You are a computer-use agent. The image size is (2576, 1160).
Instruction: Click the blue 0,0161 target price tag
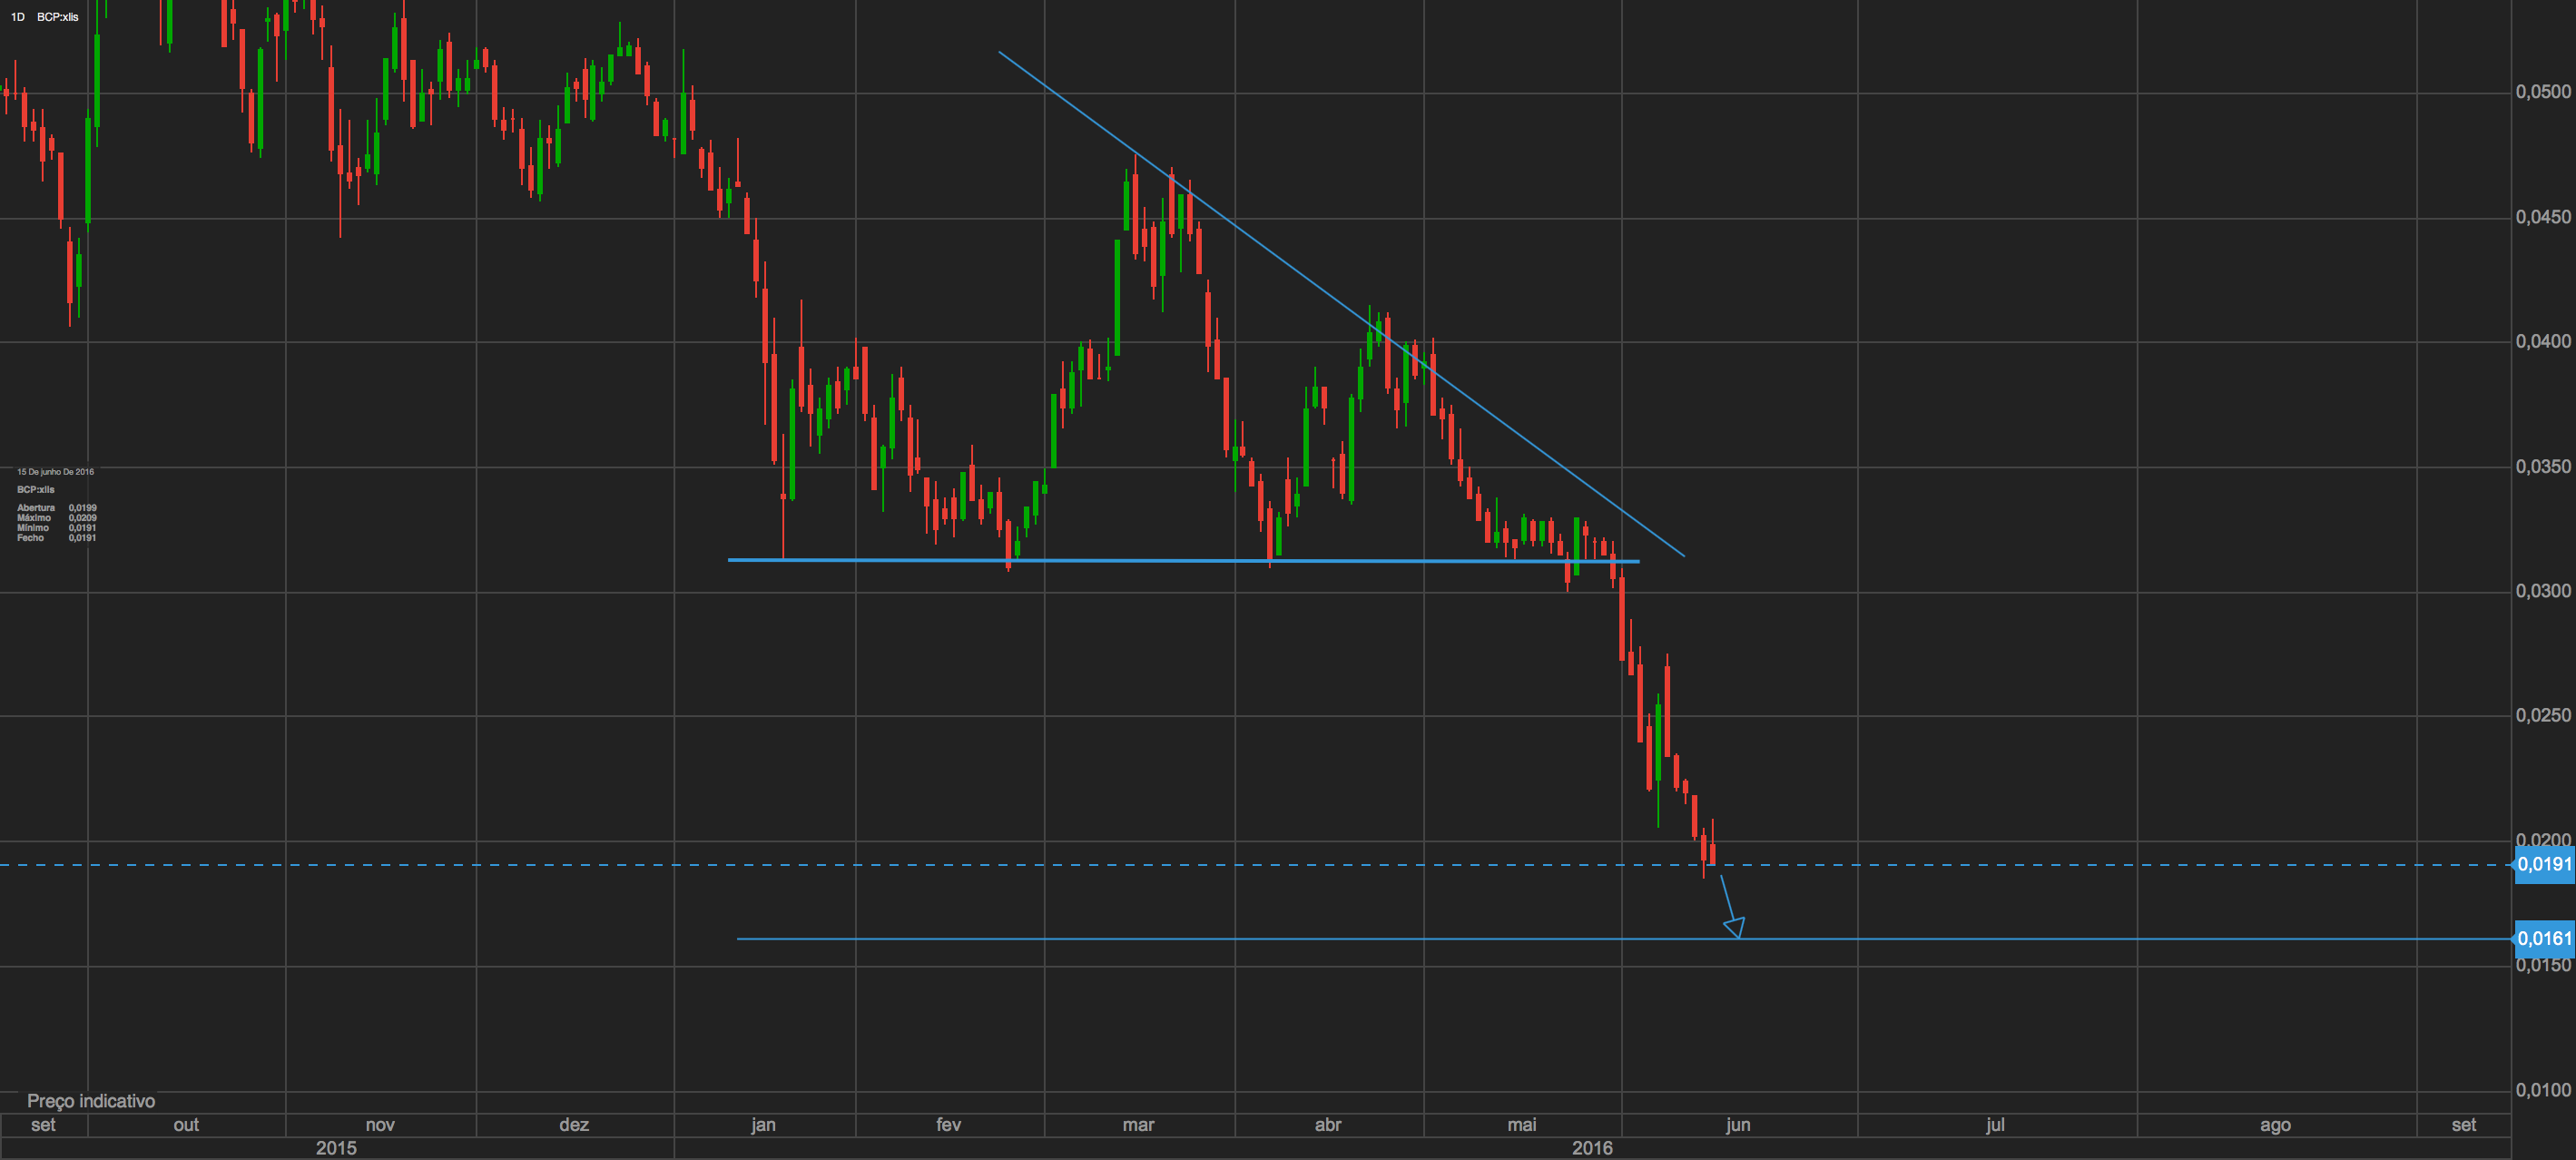point(2543,938)
